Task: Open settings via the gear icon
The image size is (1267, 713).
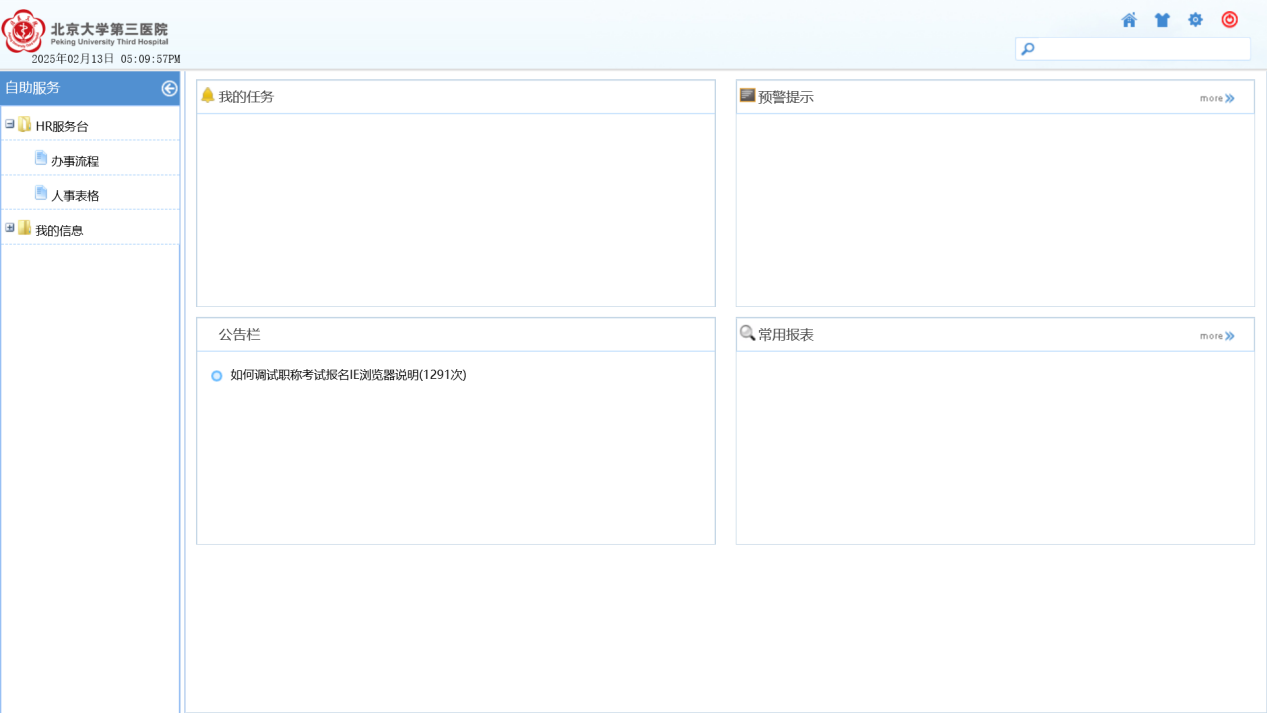Action: 1195,20
